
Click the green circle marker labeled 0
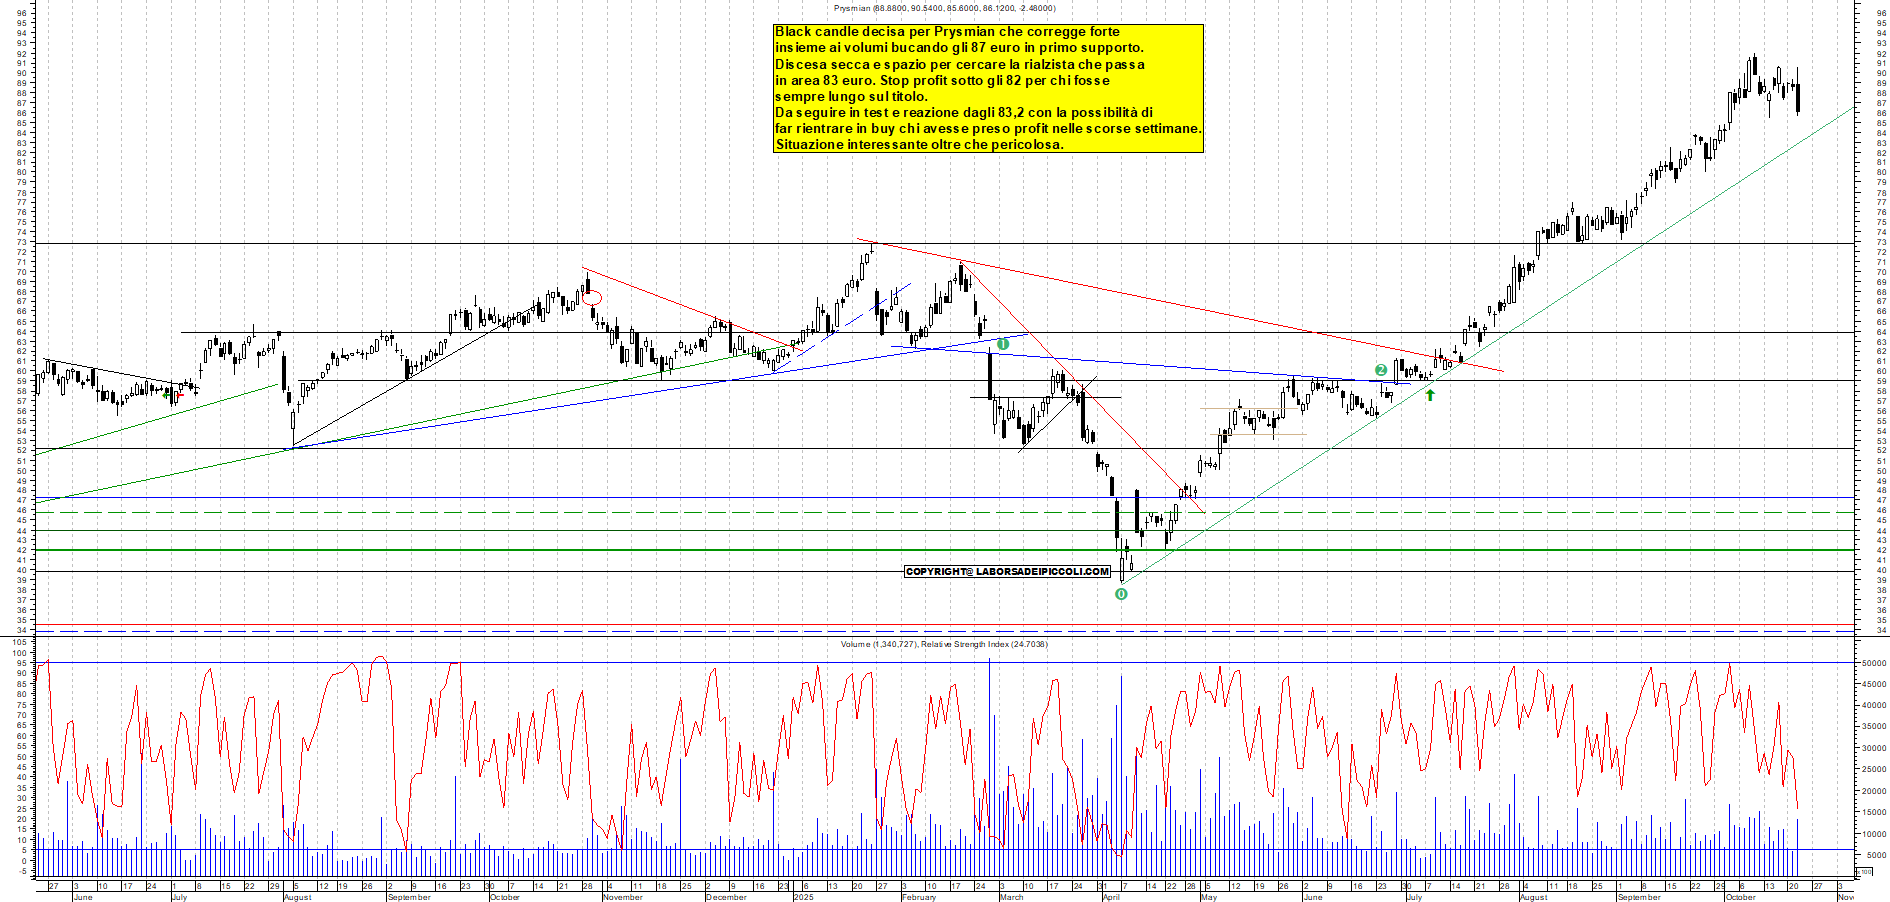(x=1121, y=594)
